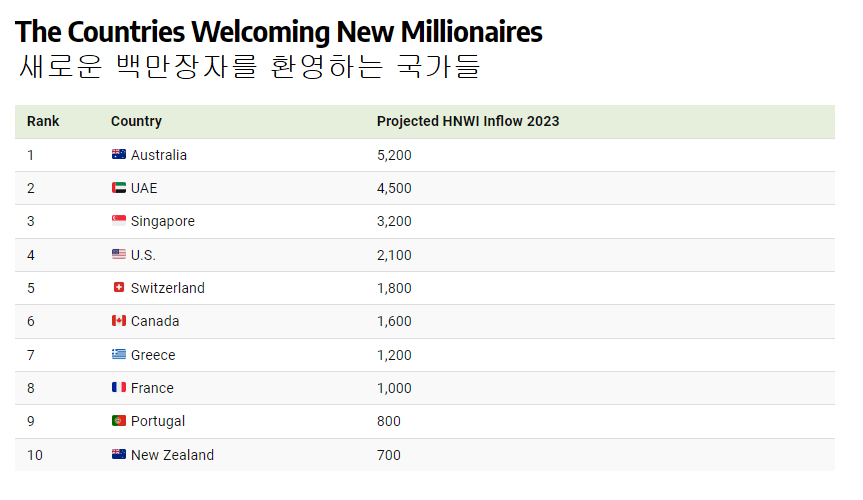Click the Portugal flag icon

[x=119, y=421]
